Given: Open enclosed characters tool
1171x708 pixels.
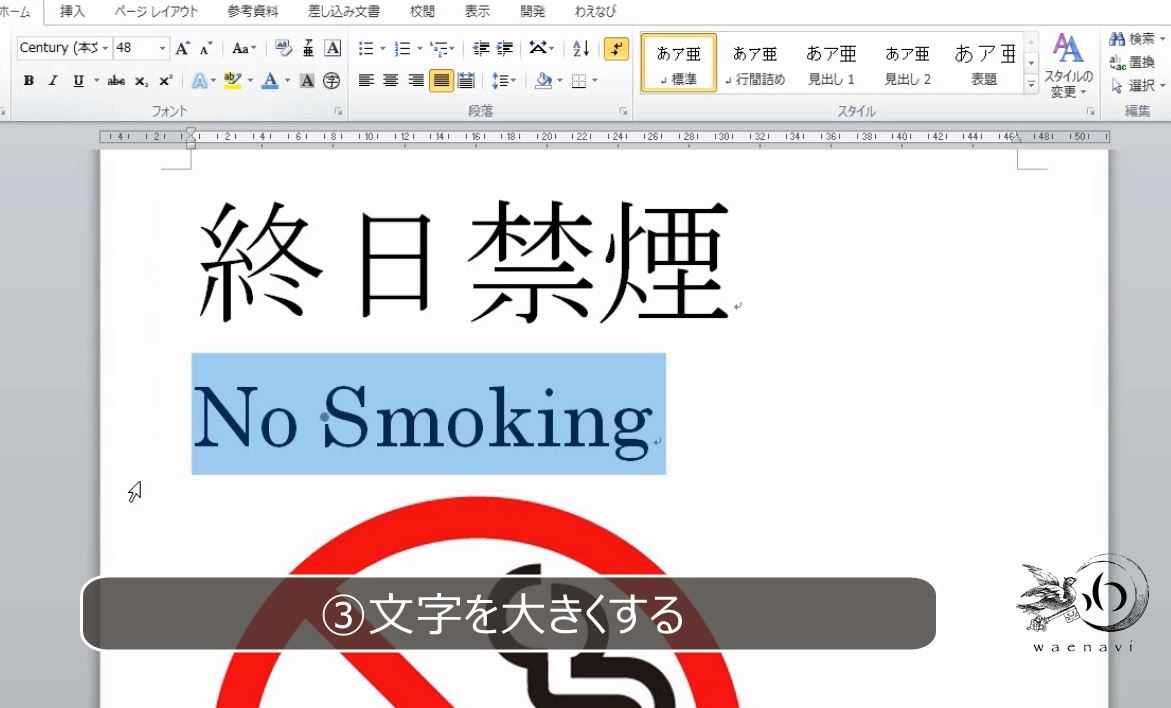Looking at the screenshot, I should click(332, 81).
